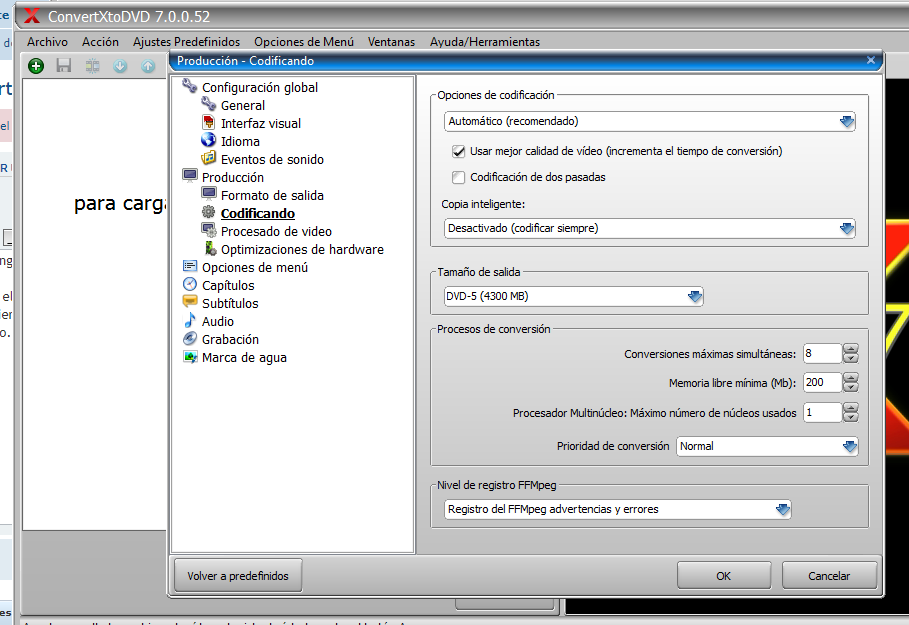Open the Prioridad de conversión dropdown
The width and height of the screenshot is (909, 625).
[x=767, y=446]
